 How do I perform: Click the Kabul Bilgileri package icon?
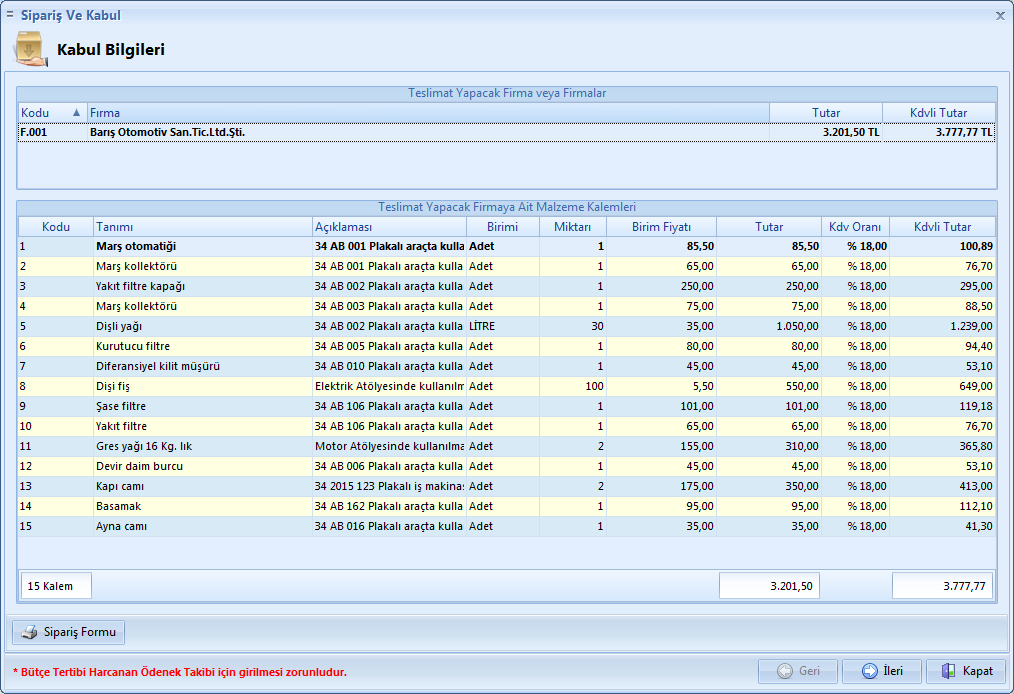(30, 49)
